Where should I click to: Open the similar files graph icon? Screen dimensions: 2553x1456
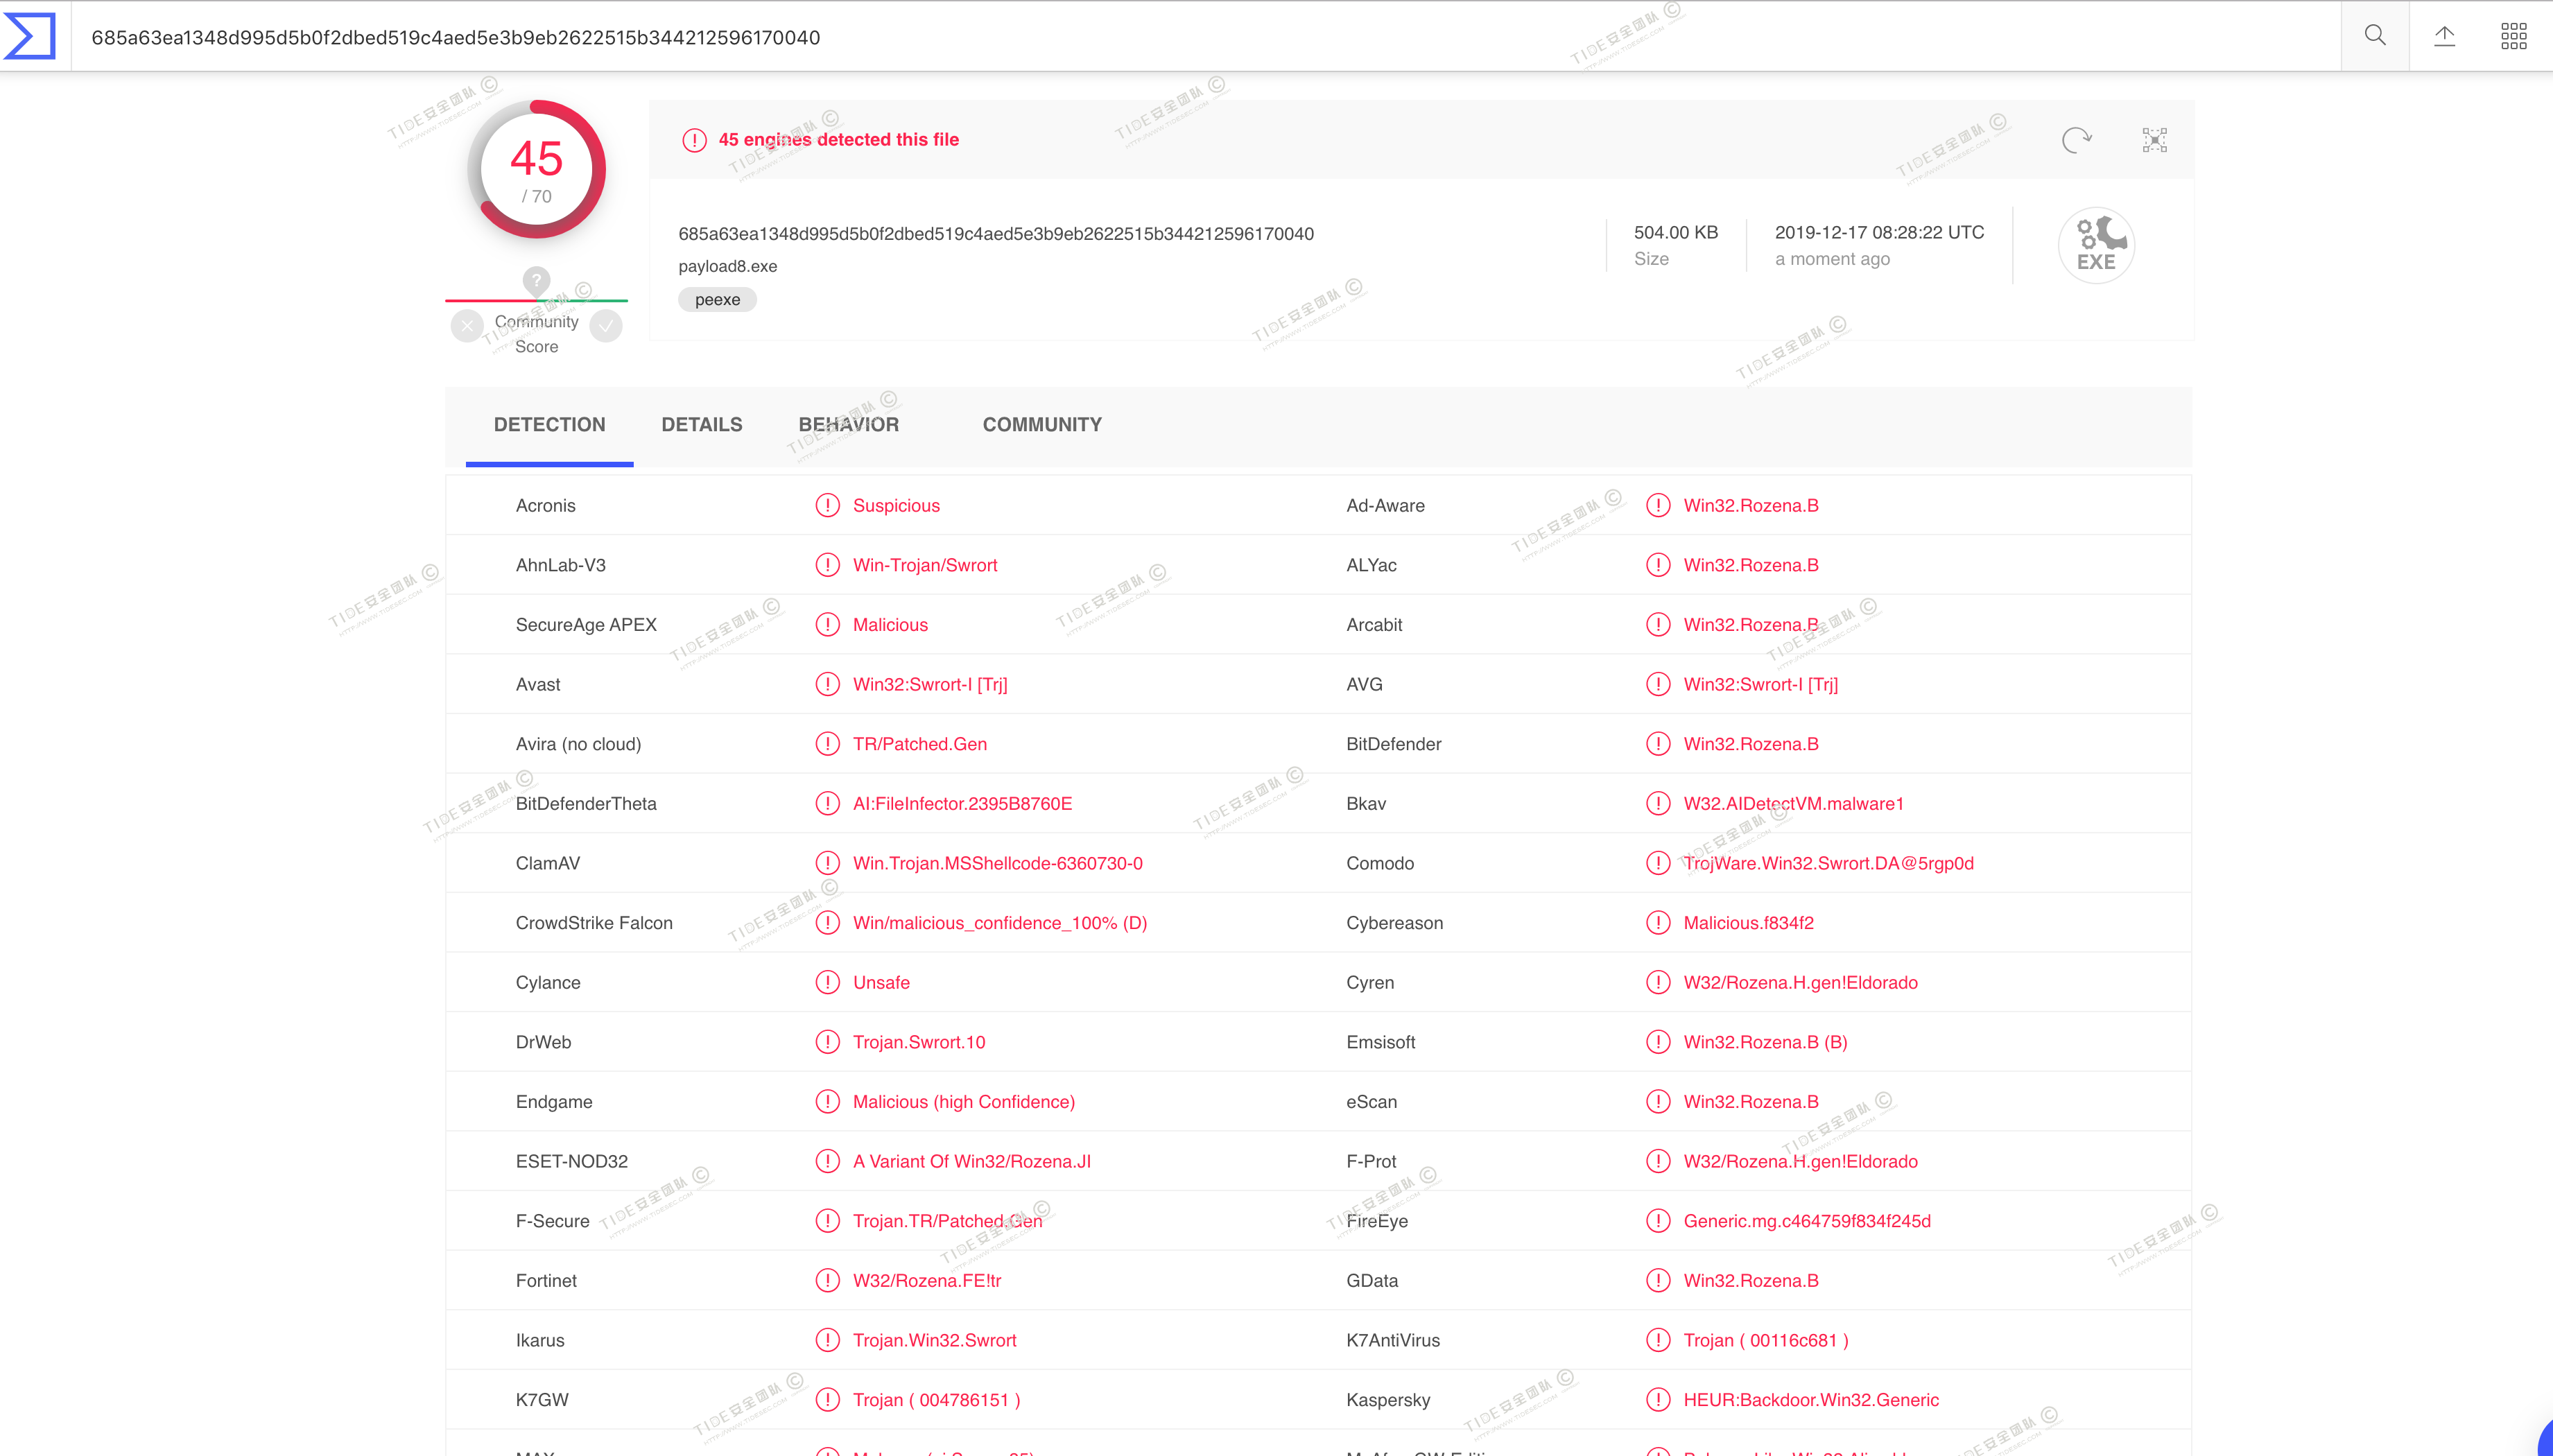click(2154, 140)
